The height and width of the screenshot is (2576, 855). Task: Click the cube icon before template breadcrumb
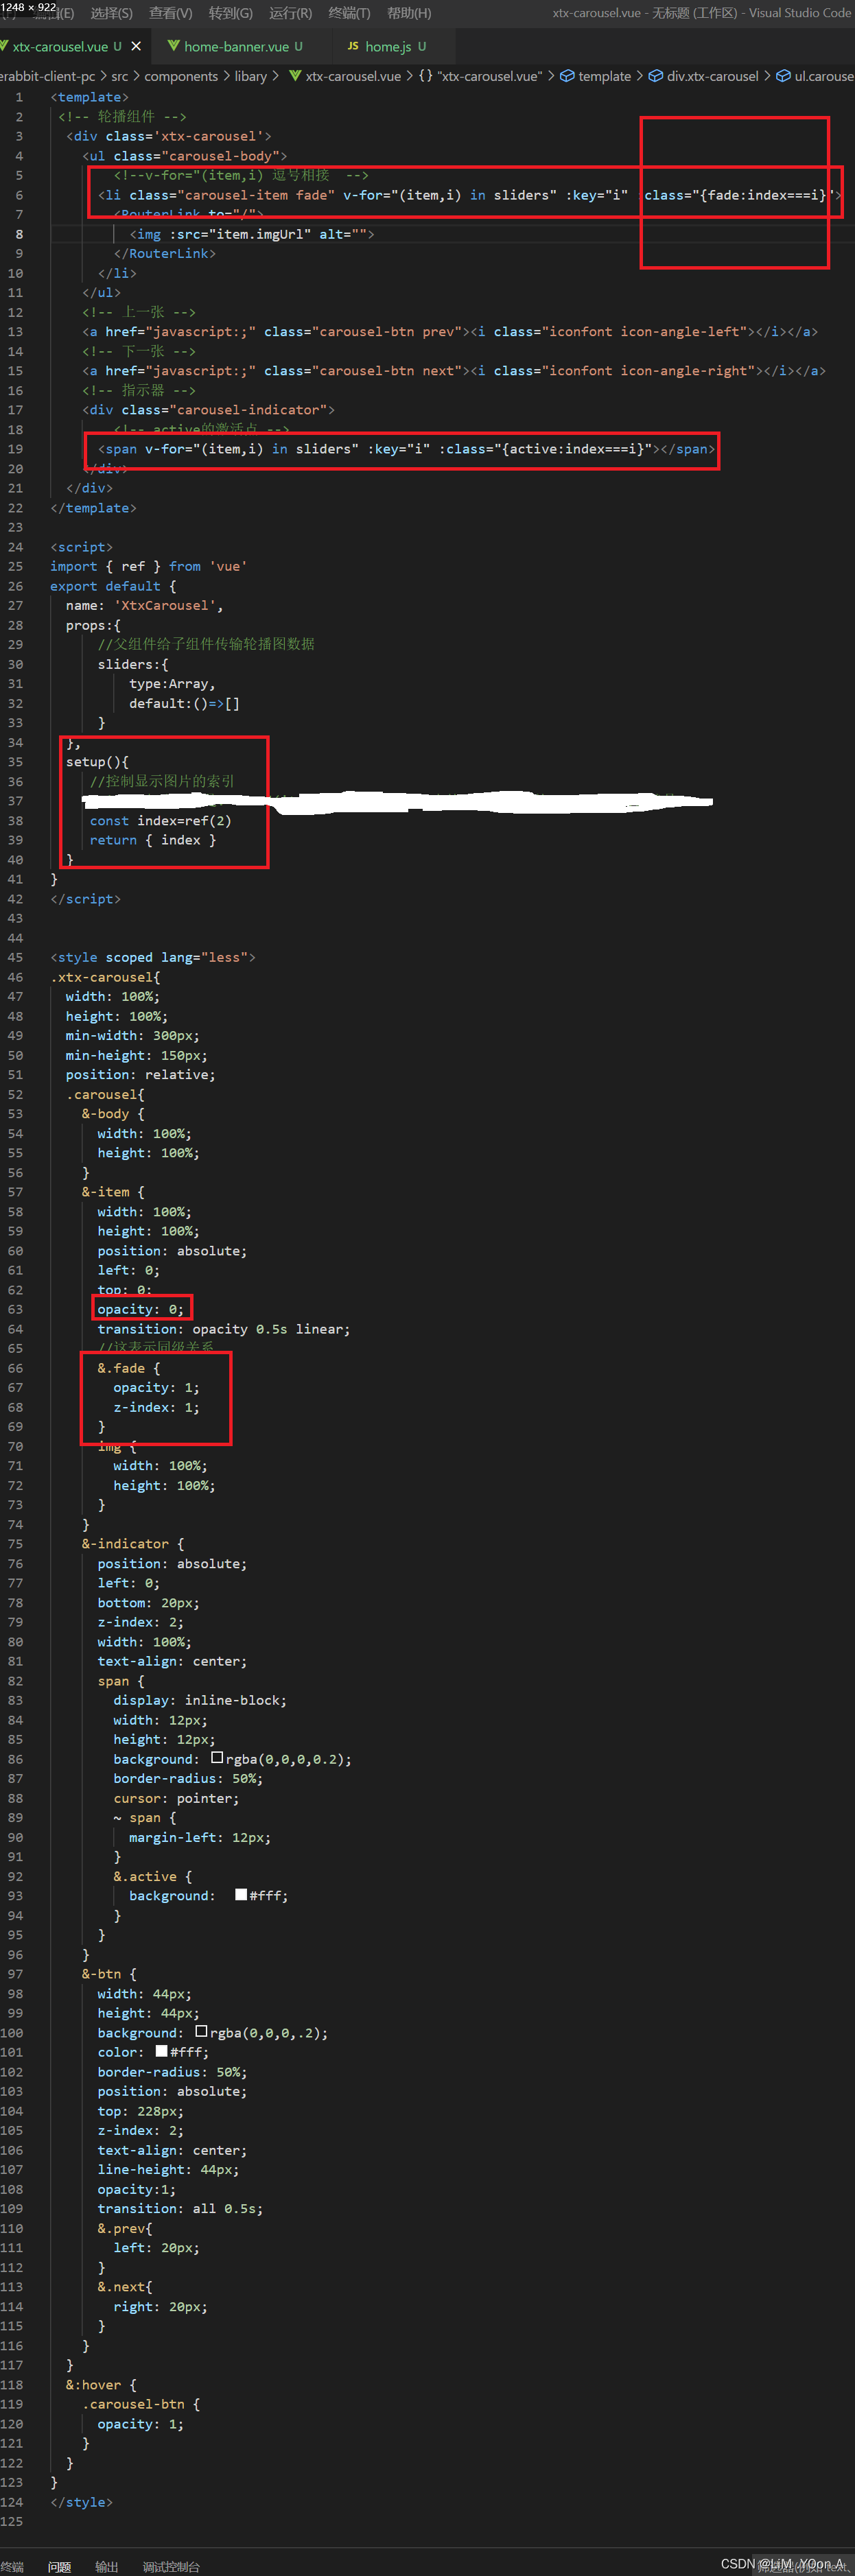pos(567,76)
